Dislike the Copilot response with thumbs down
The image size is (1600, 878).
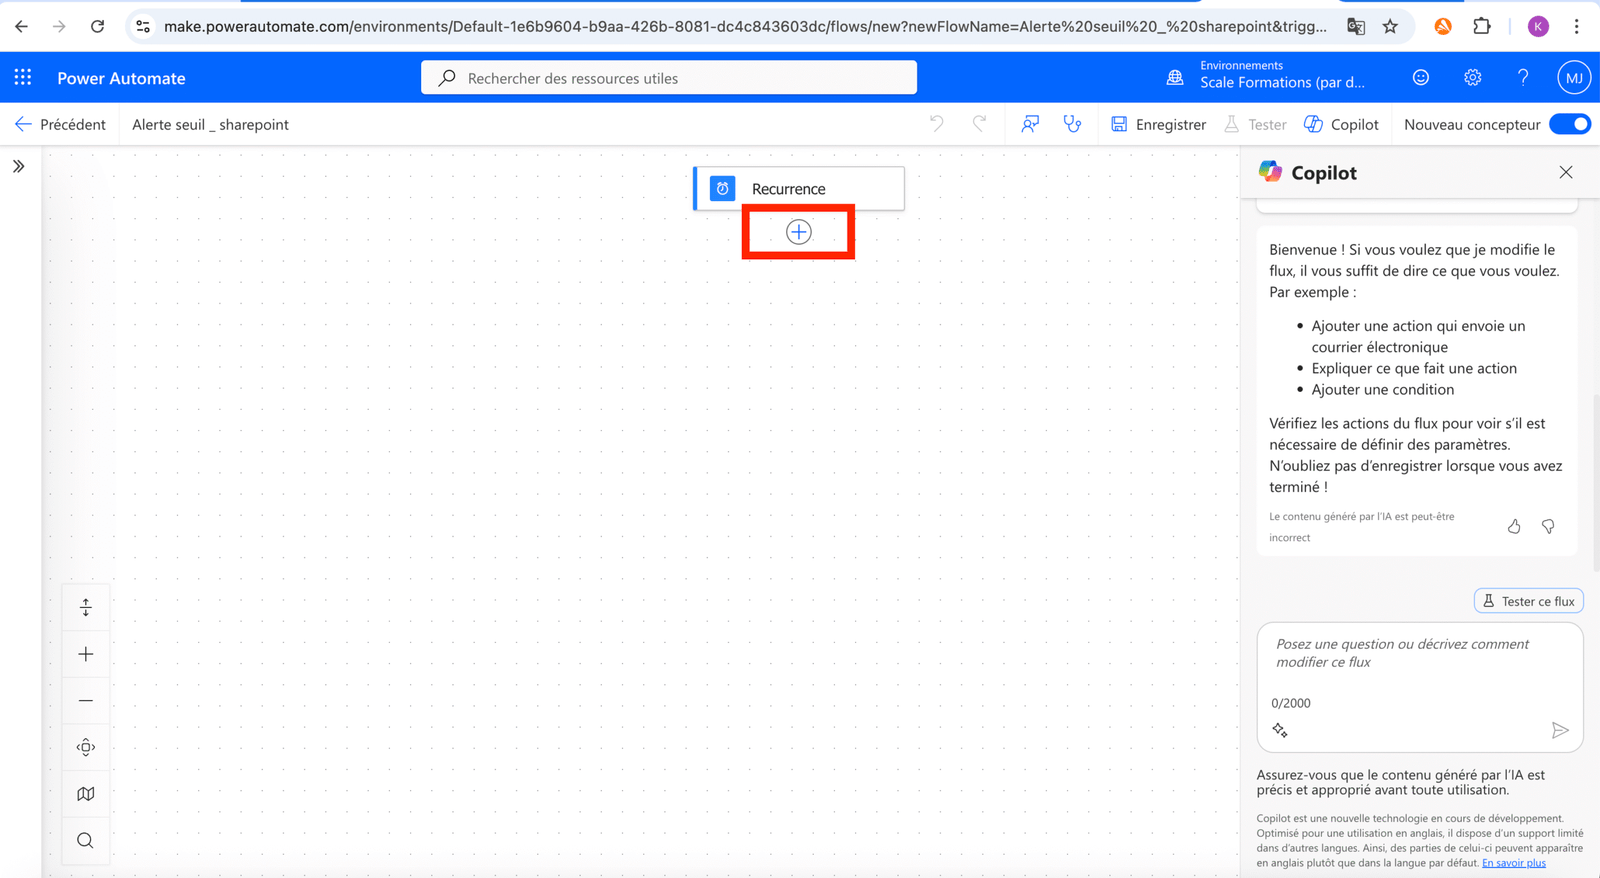coord(1548,526)
